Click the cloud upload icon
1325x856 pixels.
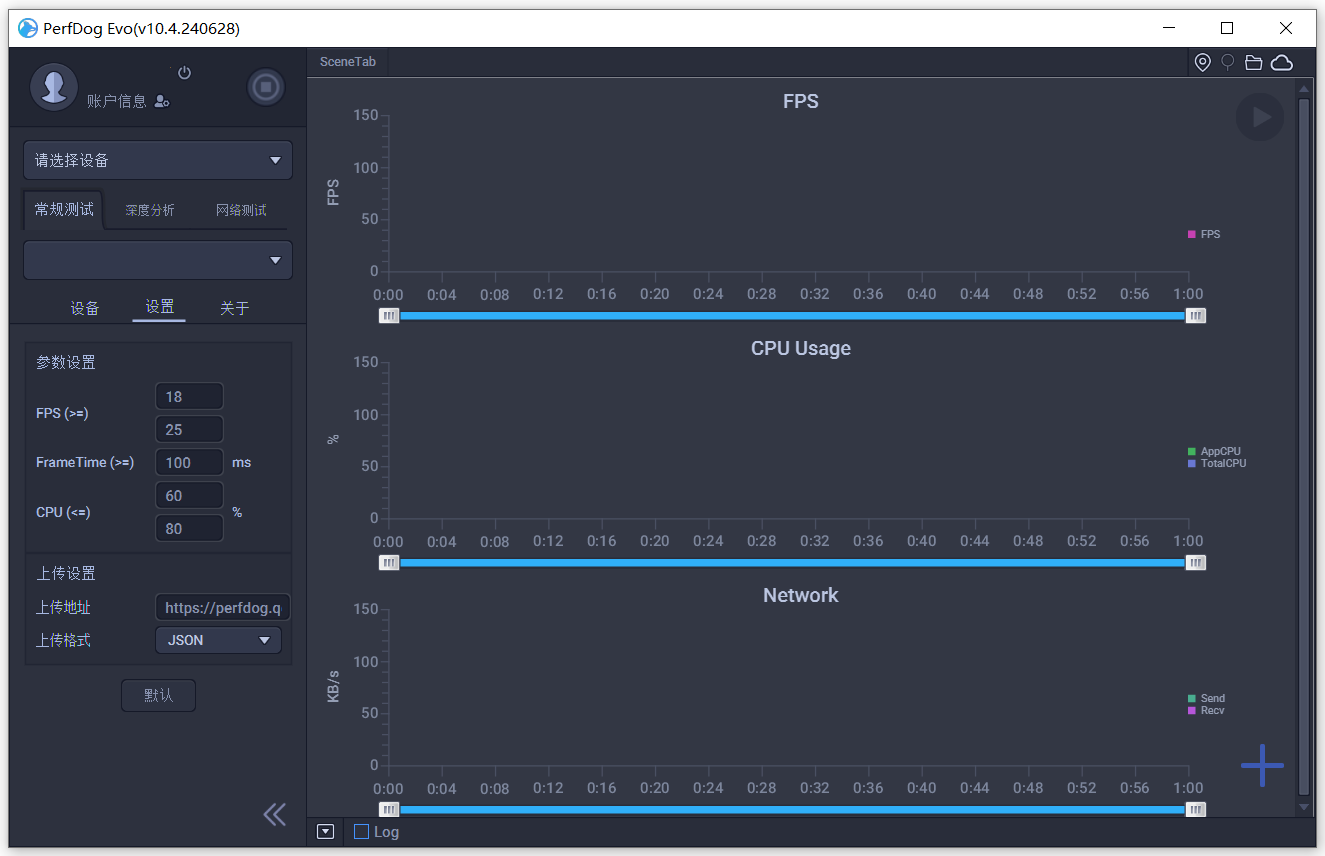1282,63
